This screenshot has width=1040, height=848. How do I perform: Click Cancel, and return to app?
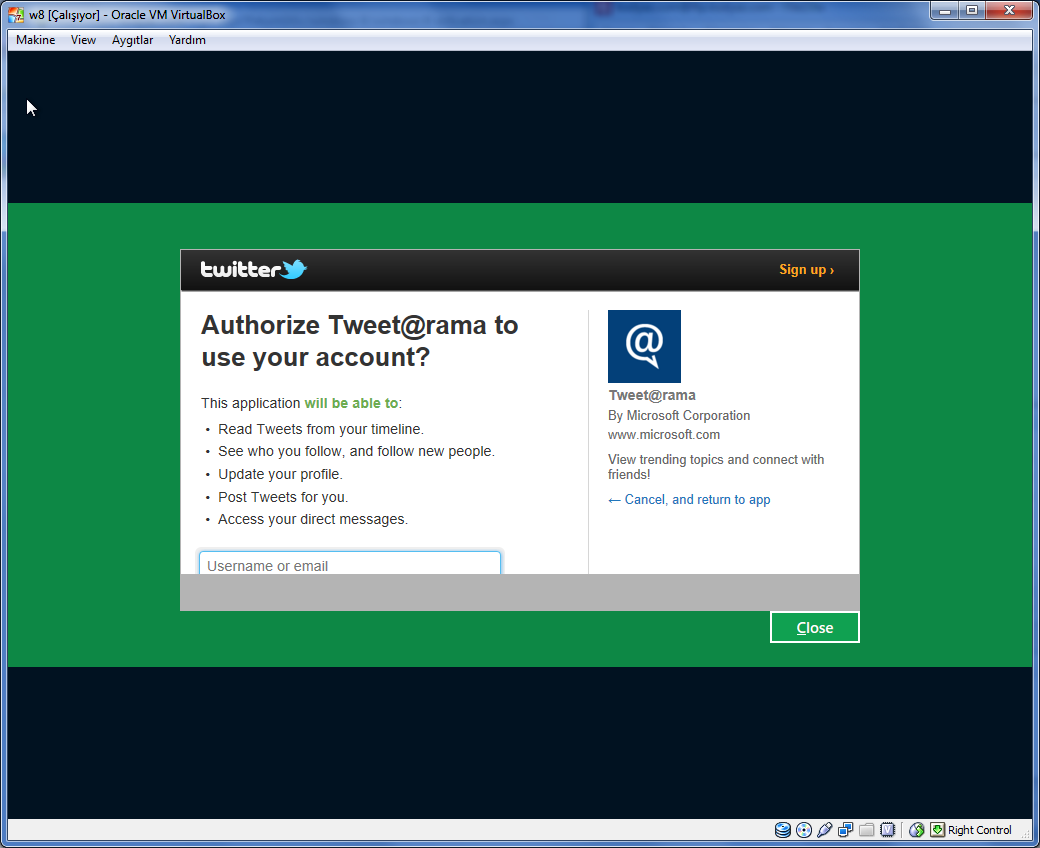pos(689,499)
